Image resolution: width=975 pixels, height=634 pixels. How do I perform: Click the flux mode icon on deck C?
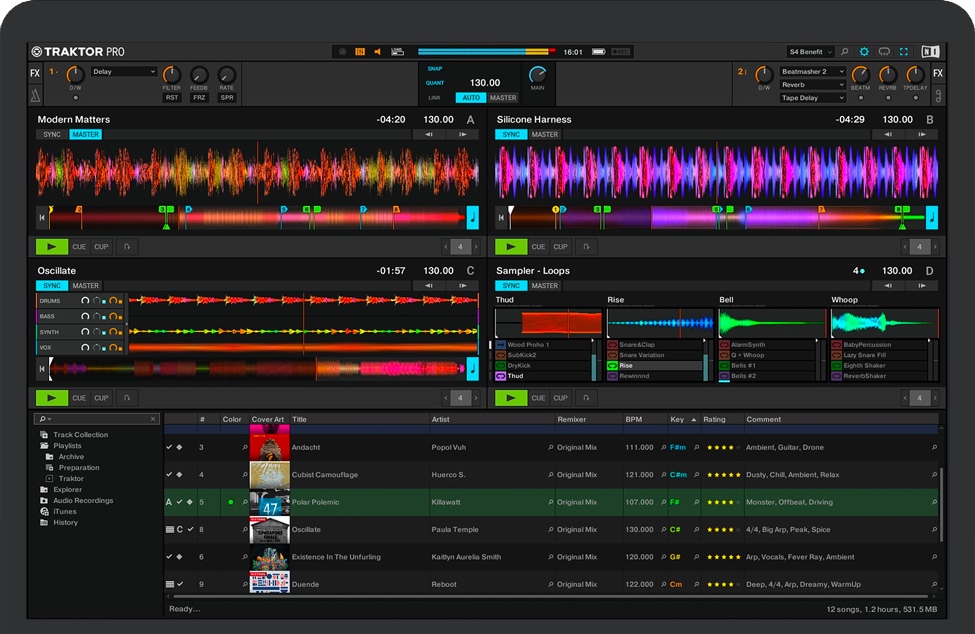(x=127, y=398)
